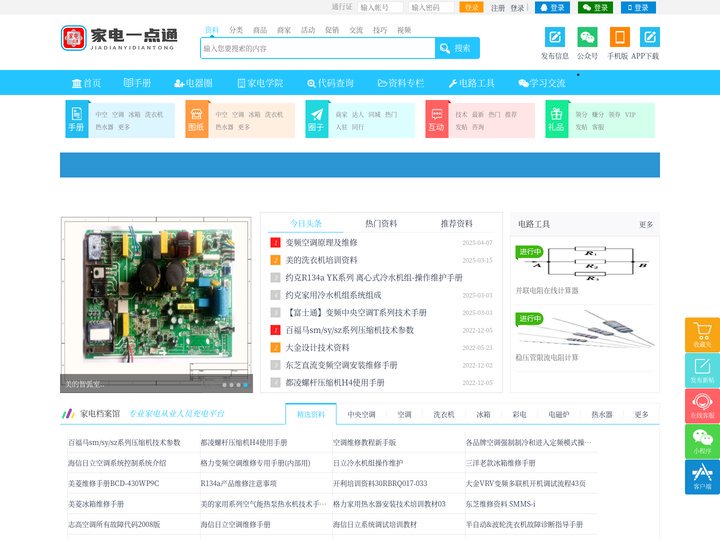The height and width of the screenshot is (540, 720).
Task: Open the 手机版 mobile icon
Action: tap(619, 37)
